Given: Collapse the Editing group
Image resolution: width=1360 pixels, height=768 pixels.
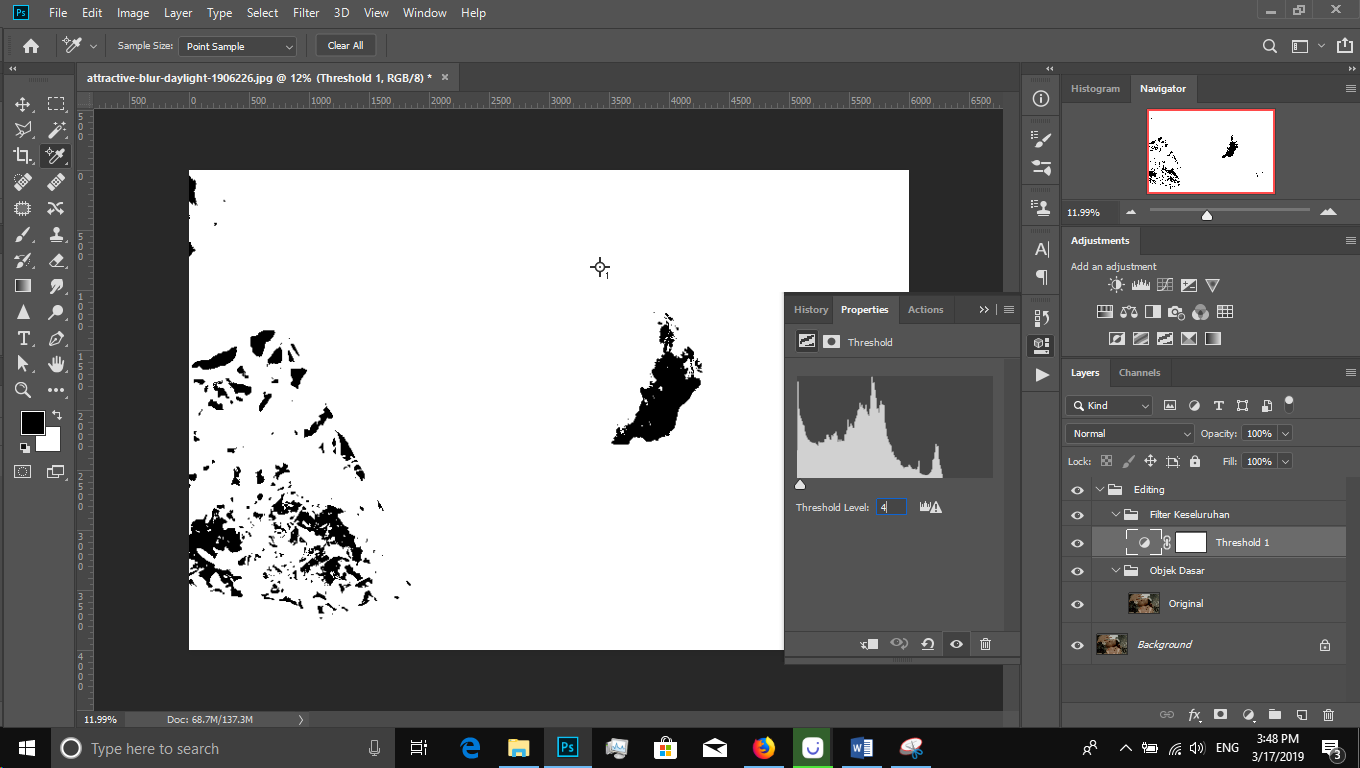Looking at the screenshot, I should [x=1100, y=490].
